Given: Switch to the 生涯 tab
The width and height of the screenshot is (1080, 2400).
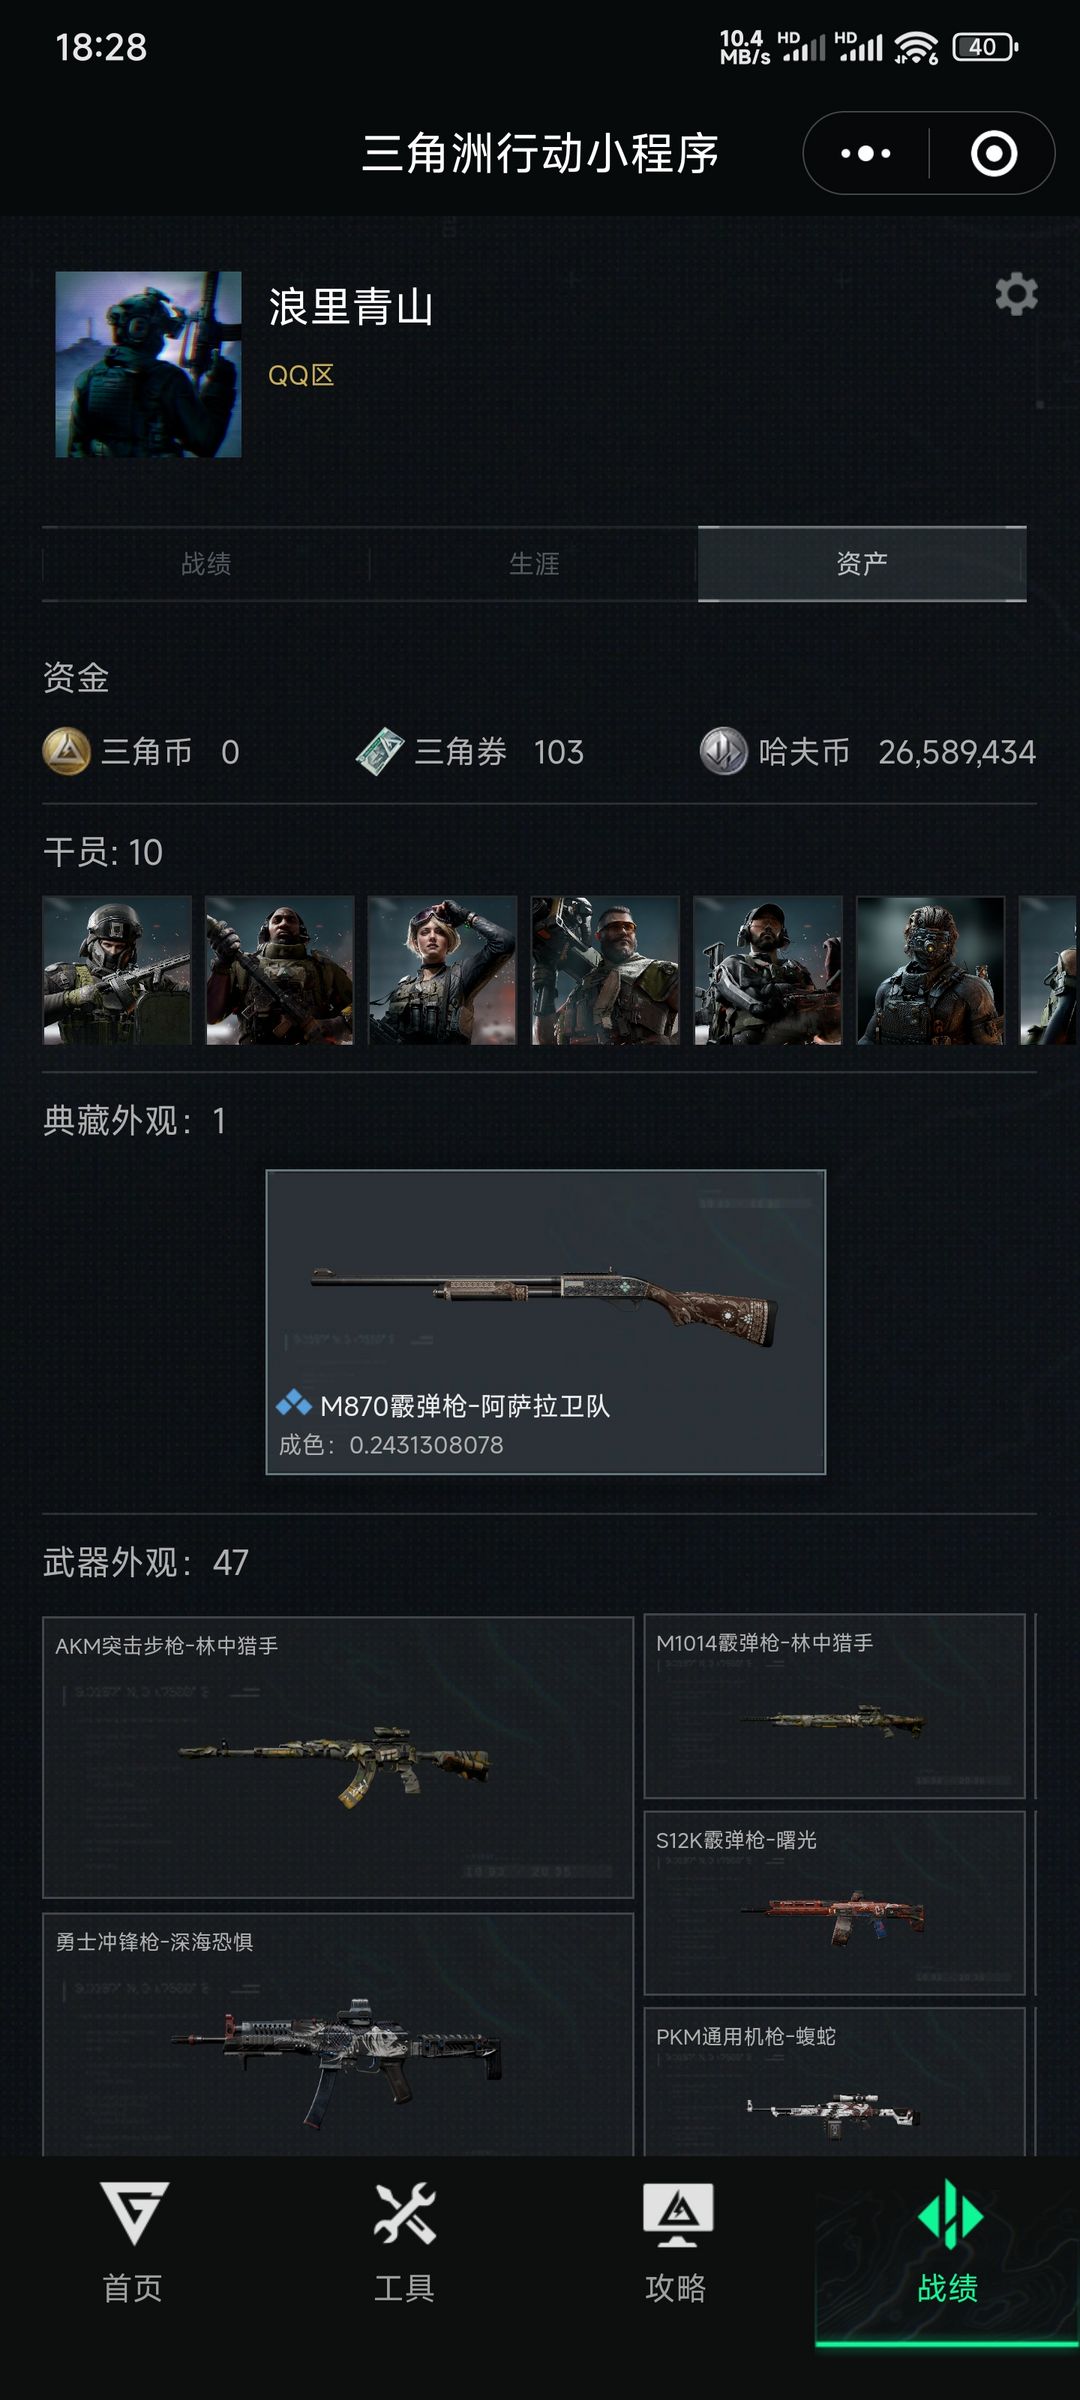Looking at the screenshot, I should [534, 564].
